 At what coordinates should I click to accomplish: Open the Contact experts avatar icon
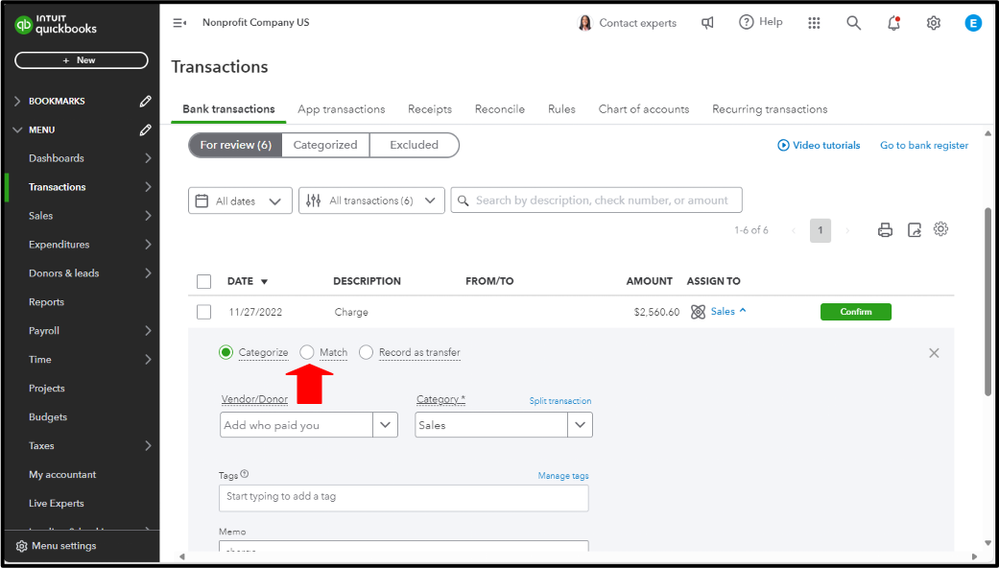click(584, 23)
